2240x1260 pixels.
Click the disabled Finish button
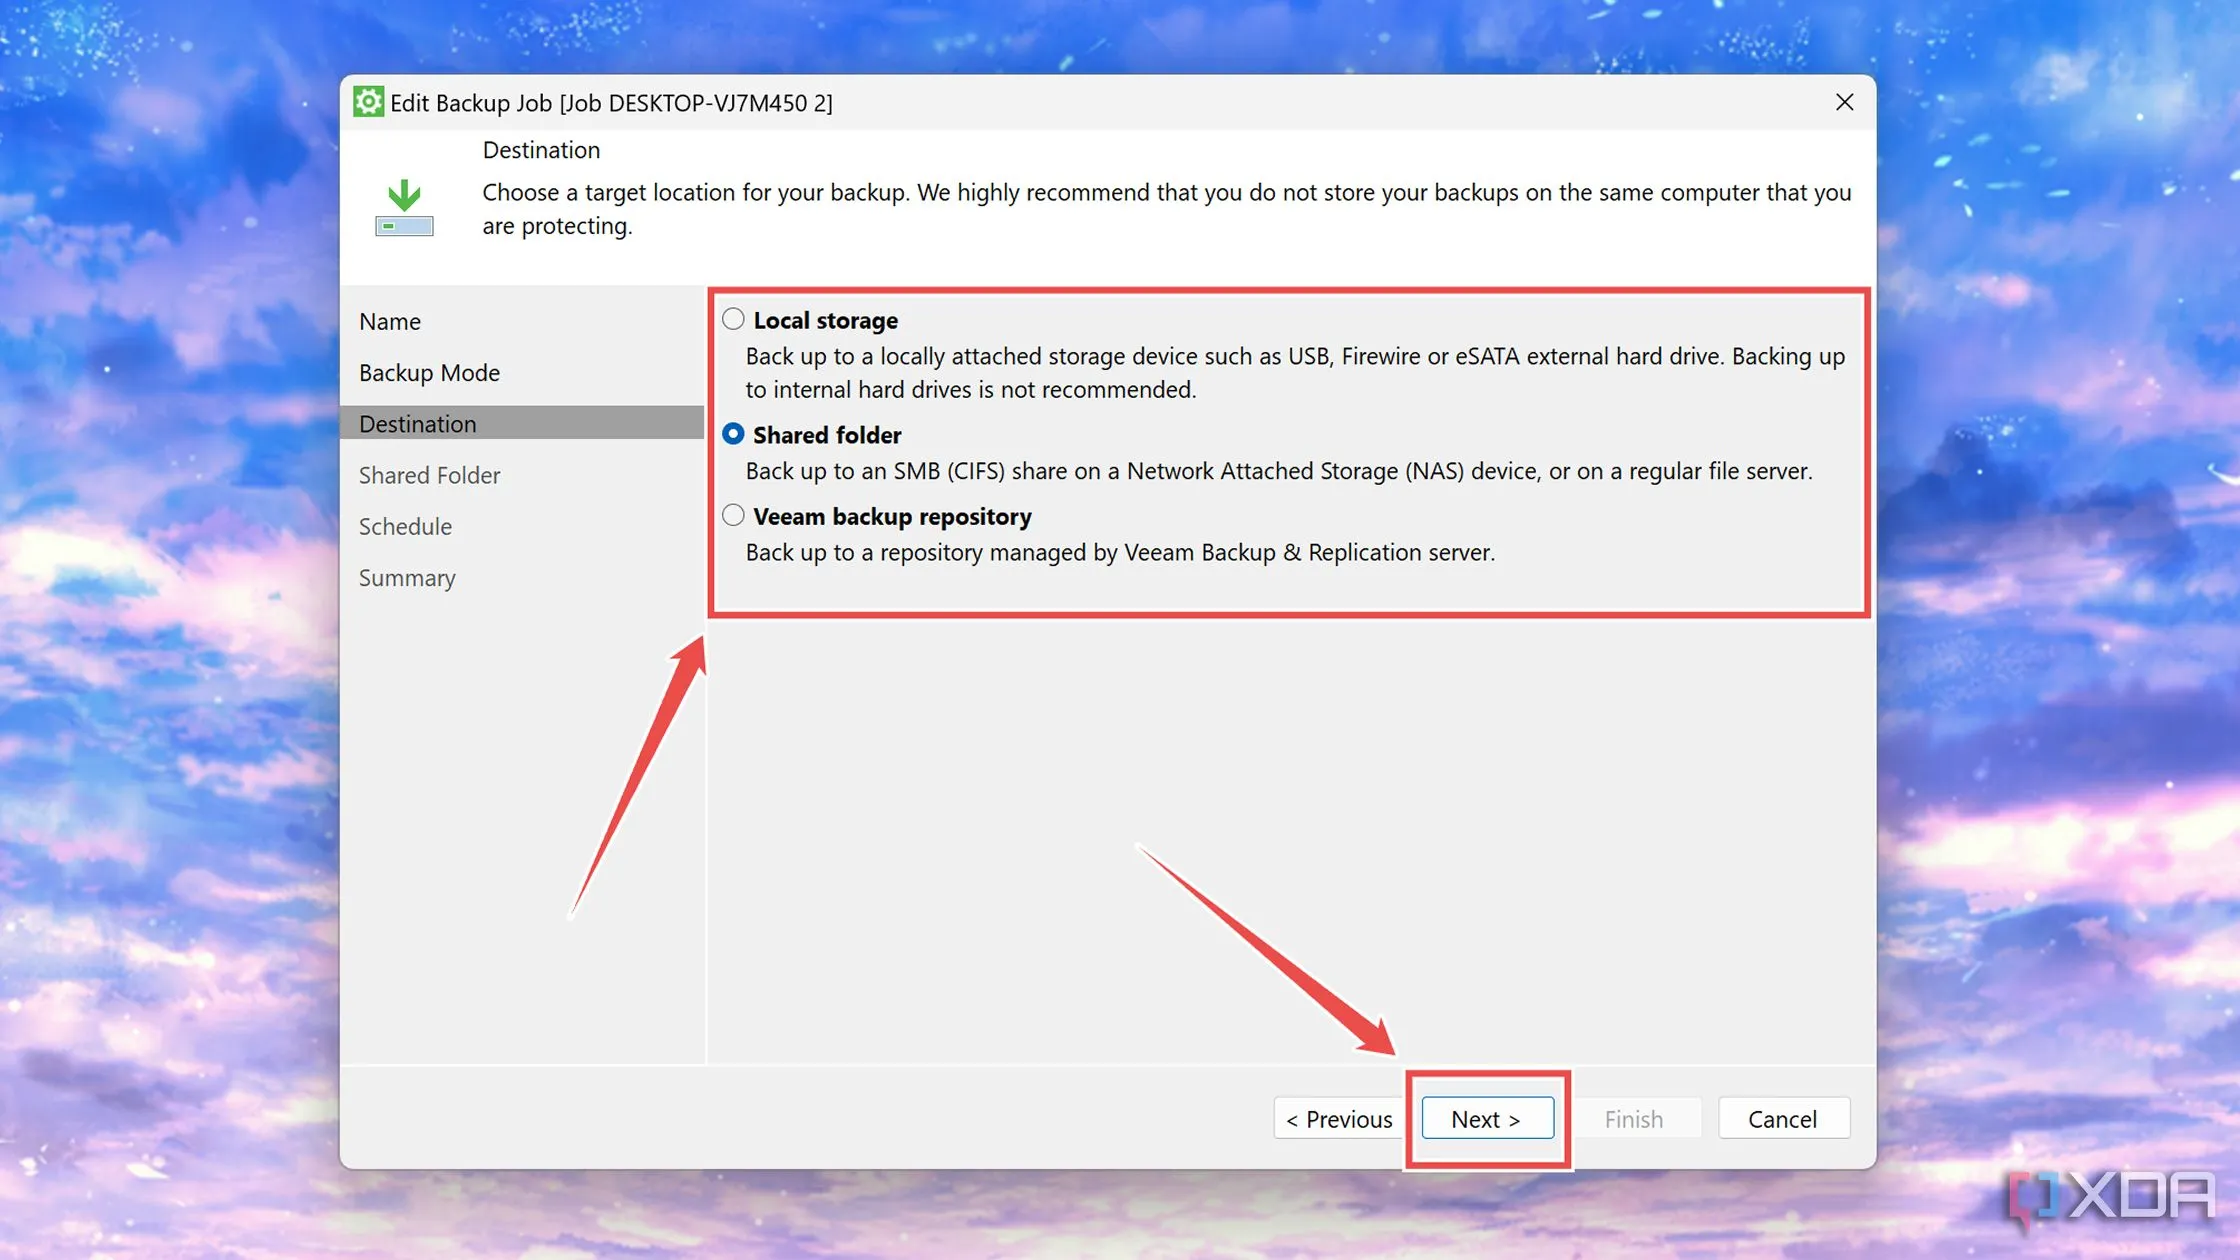[x=1633, y=1118]
